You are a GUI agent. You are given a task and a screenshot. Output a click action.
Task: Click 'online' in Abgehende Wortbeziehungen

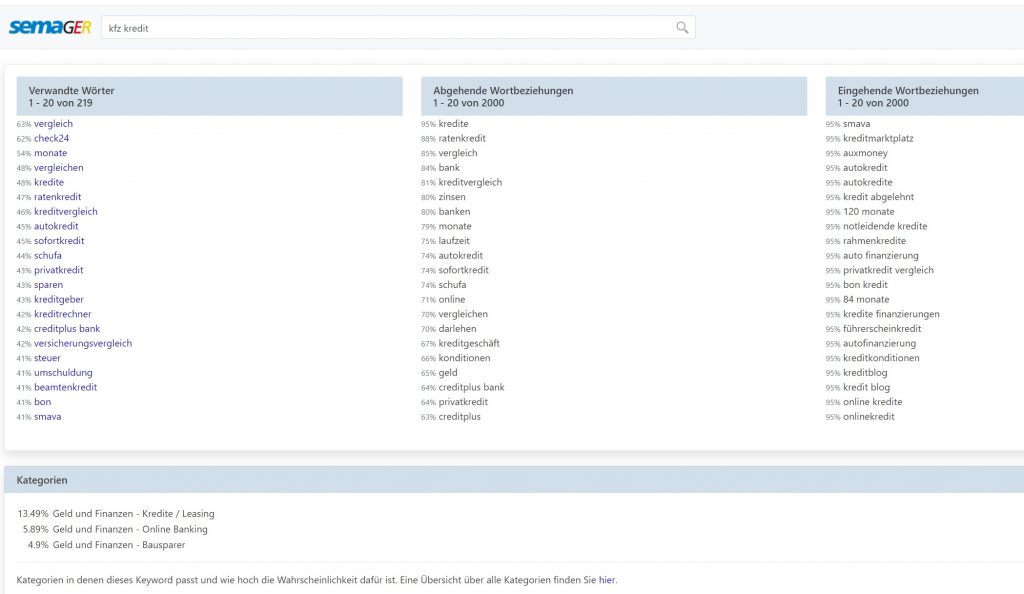coord(452,299)
